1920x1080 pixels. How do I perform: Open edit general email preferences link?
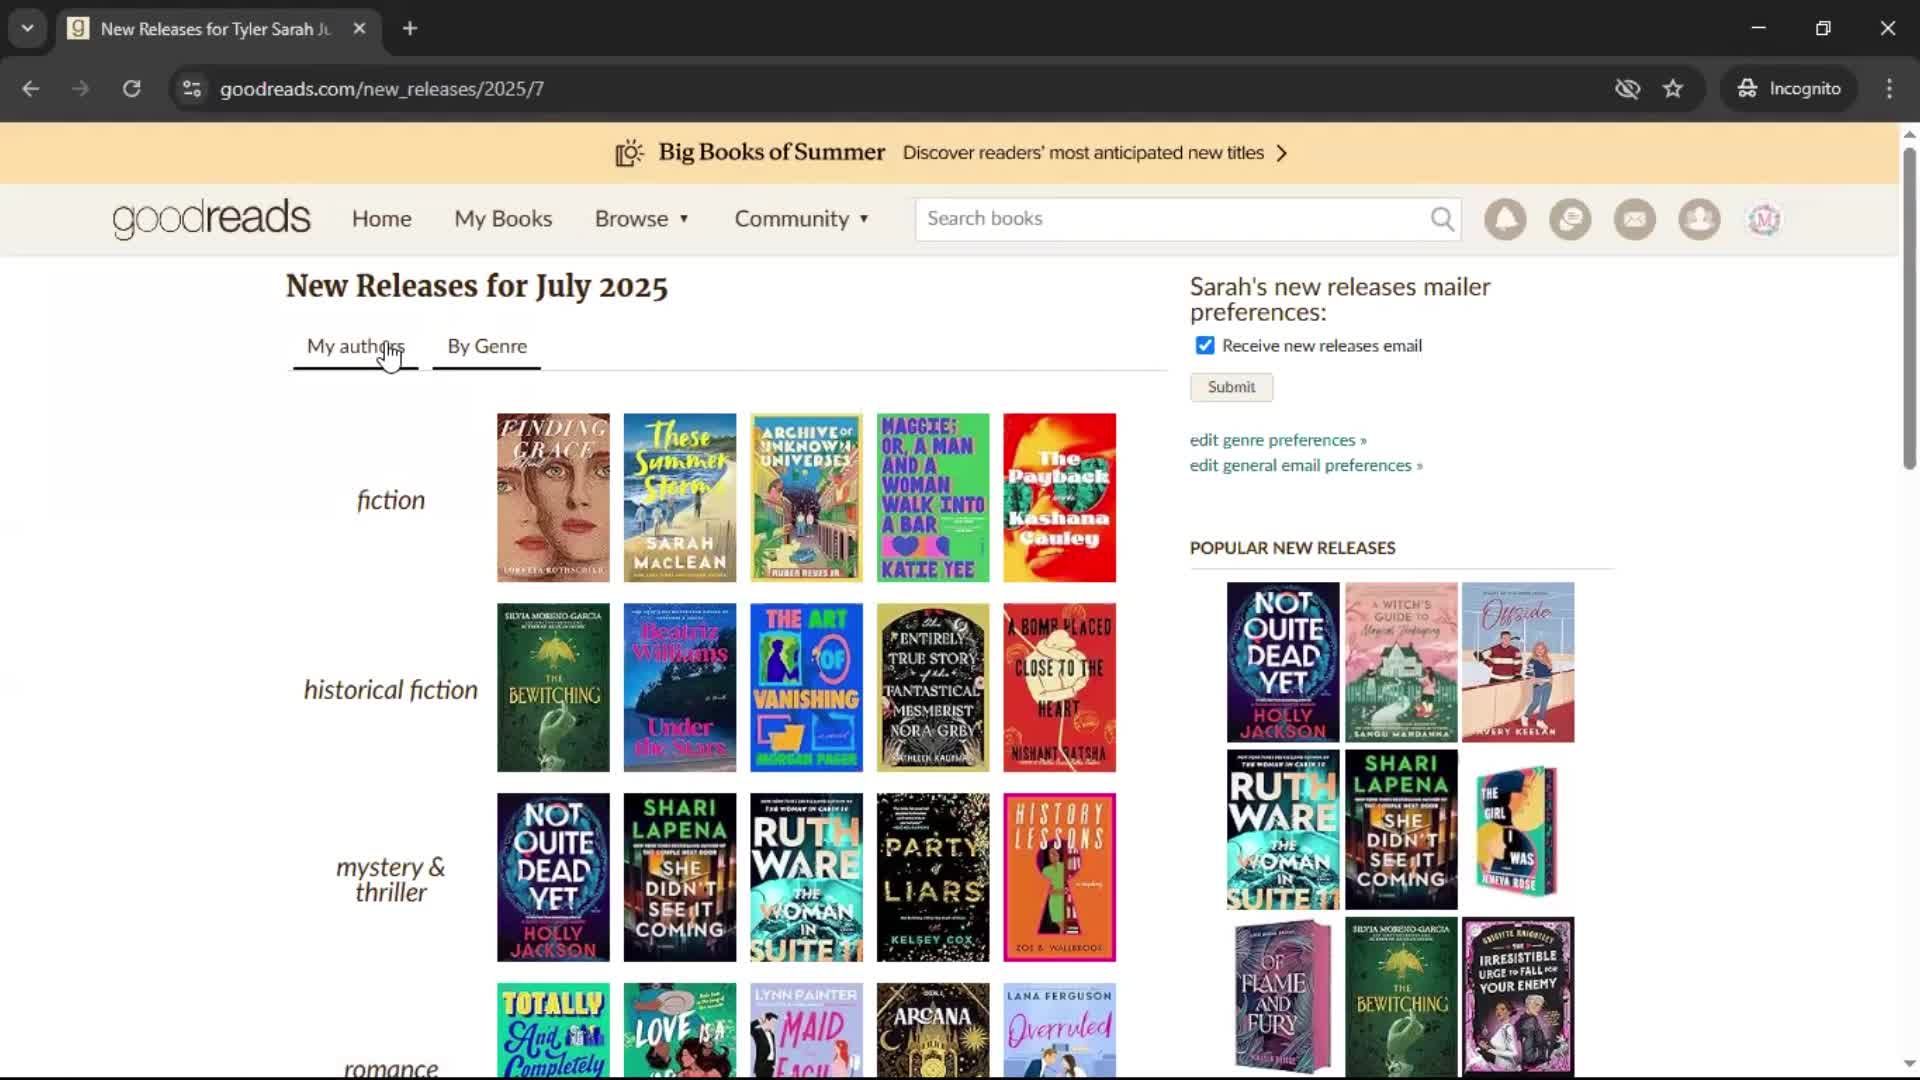[1306, 465]
